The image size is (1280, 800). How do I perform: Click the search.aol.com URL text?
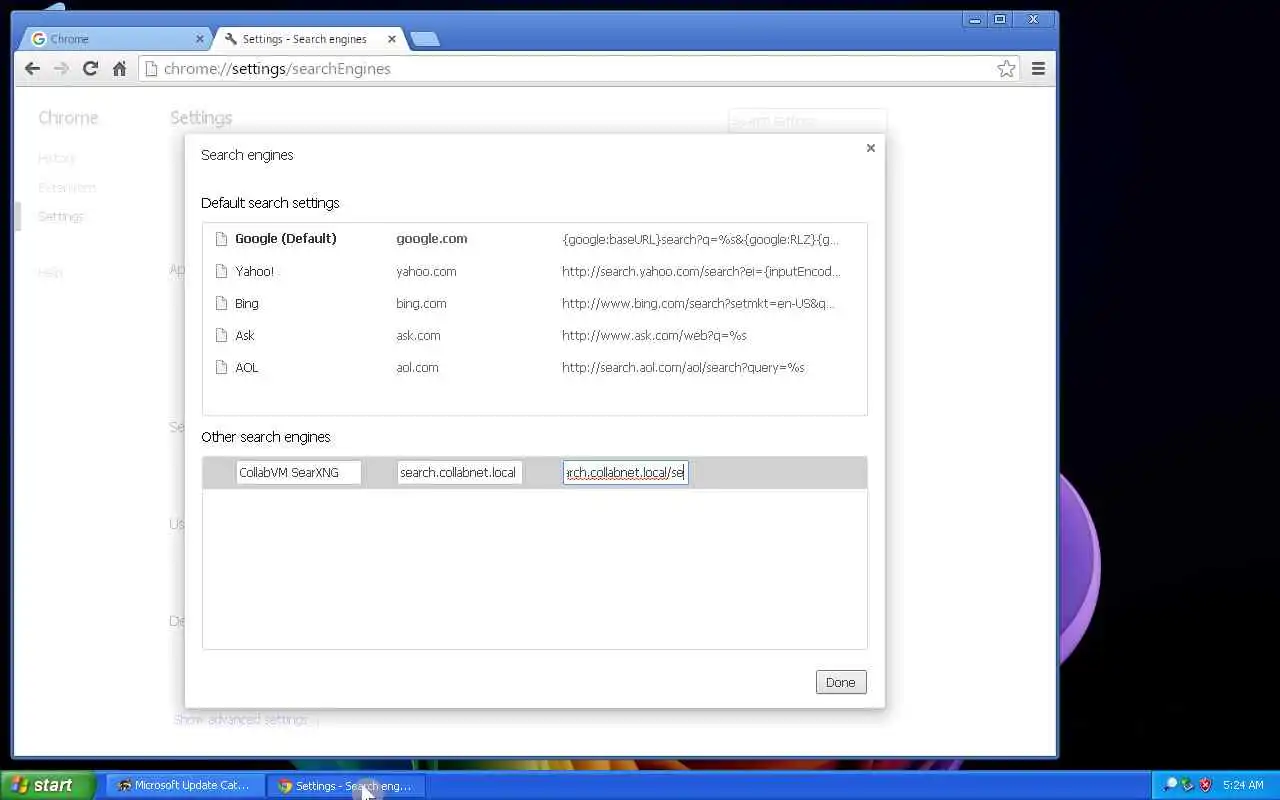pyautogui.click(x=683, y=367)
